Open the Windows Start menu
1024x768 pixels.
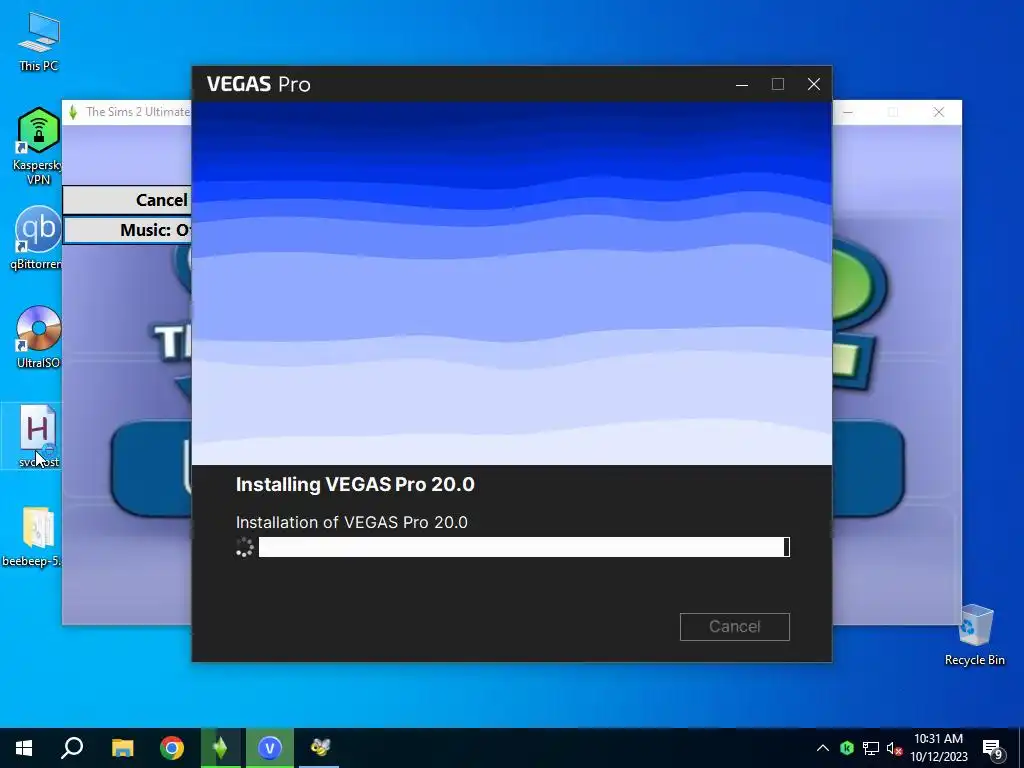click(24, 748)
